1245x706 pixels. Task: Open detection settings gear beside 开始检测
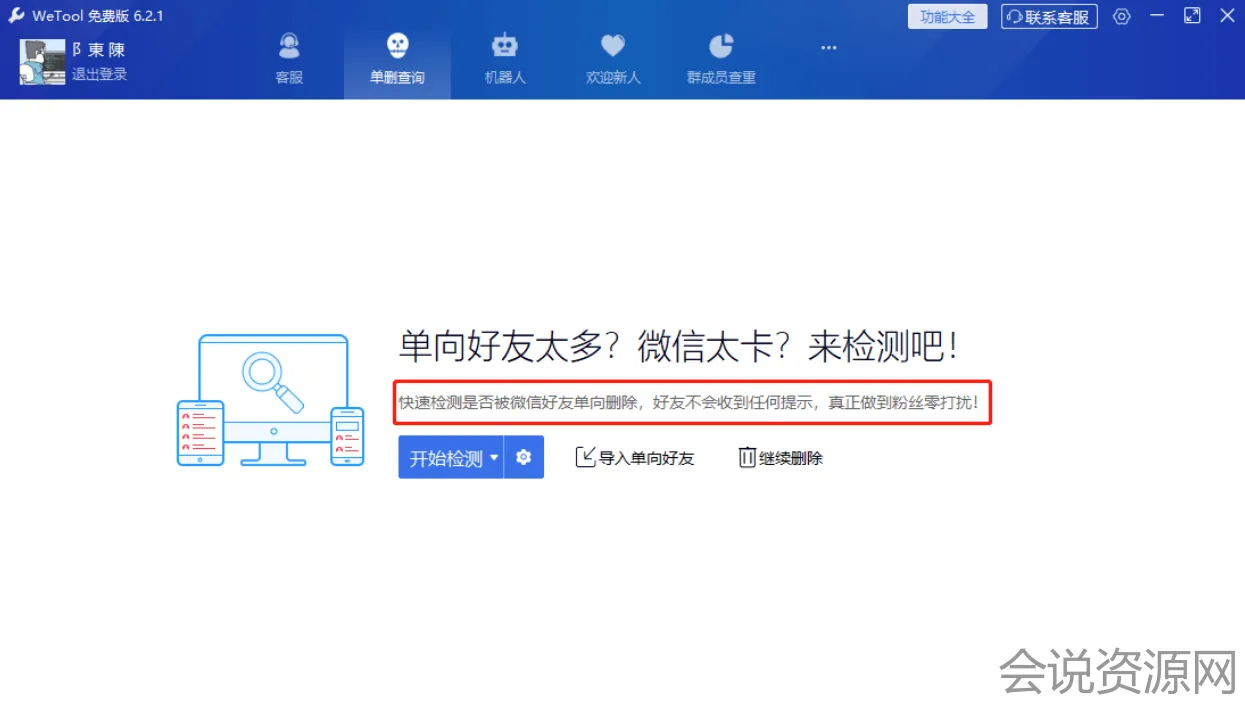click(x=523, y=458)
